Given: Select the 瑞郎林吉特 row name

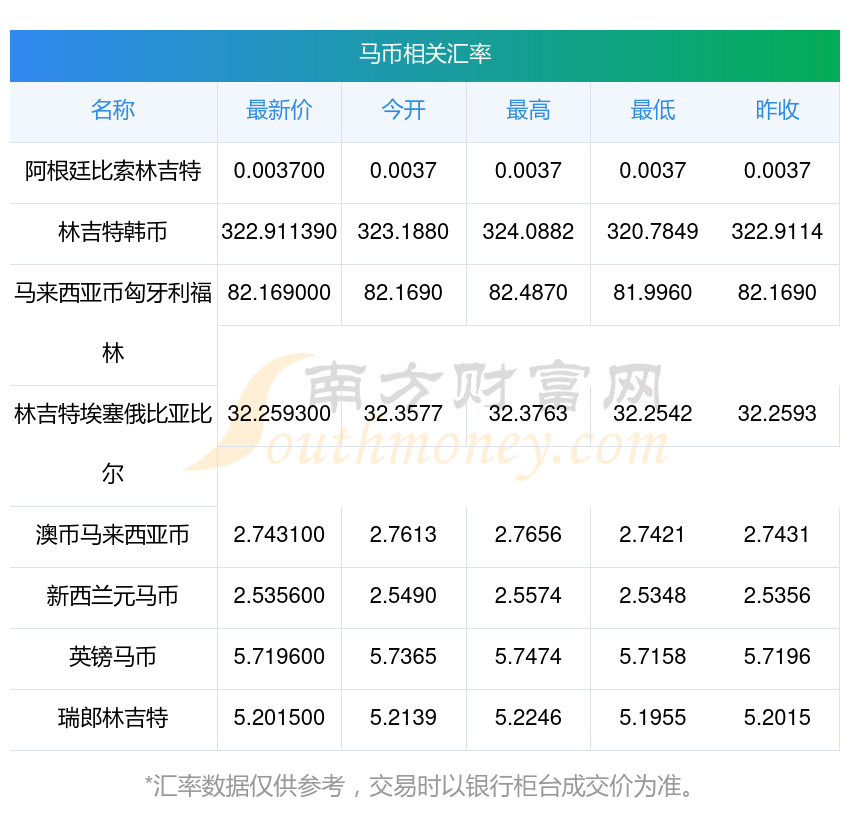Looking at the screenshot, I should click(113, 718).
